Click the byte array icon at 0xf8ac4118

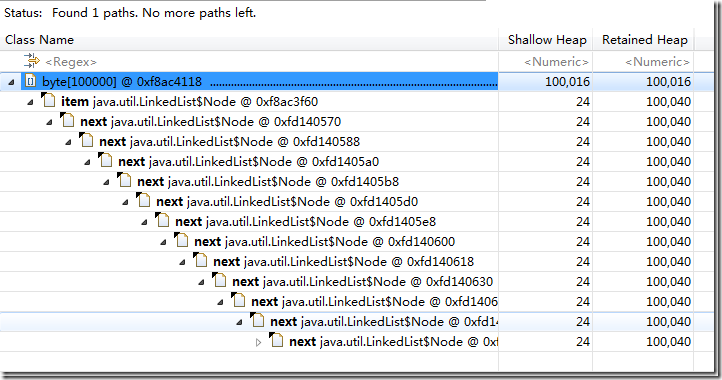pyautogui.click(x=30, y=82)
